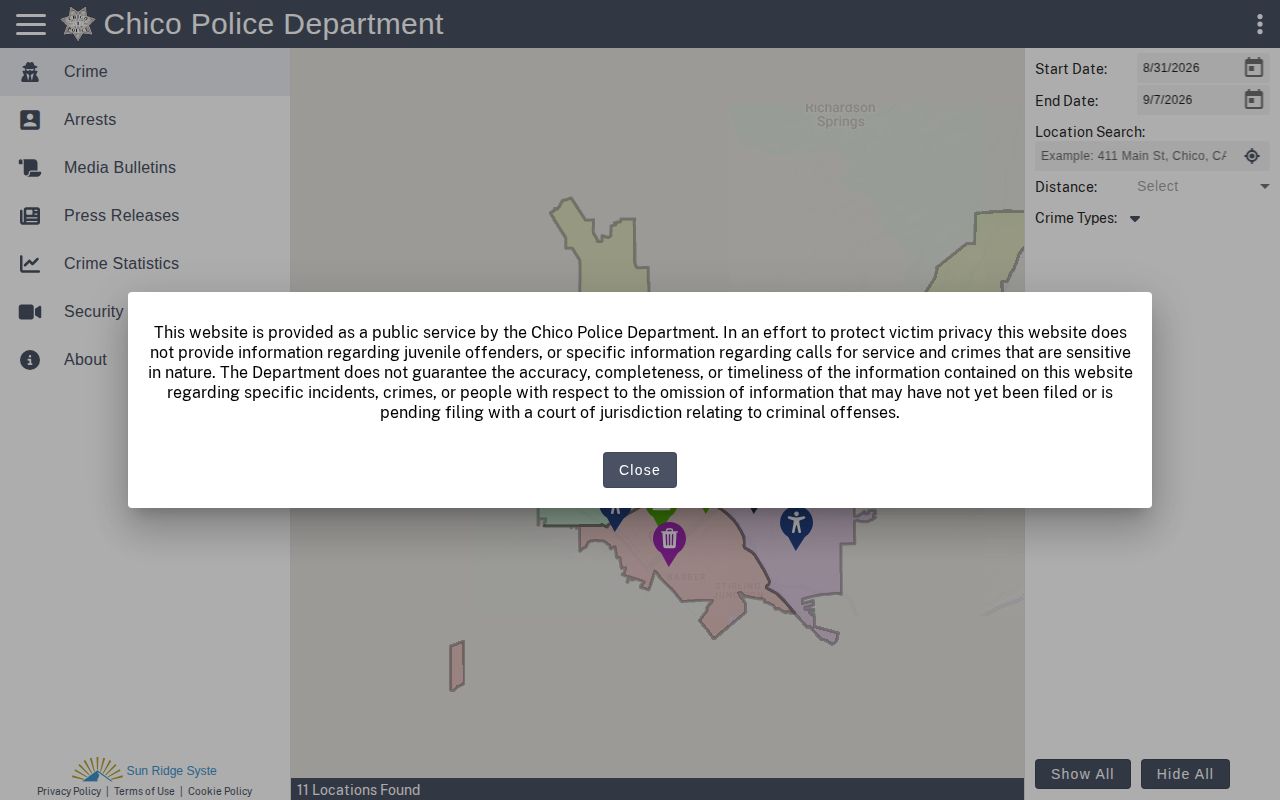Viewport: 1280px width, 800px height.
Task: Click the Show All button
Action: click(1082, 774)
